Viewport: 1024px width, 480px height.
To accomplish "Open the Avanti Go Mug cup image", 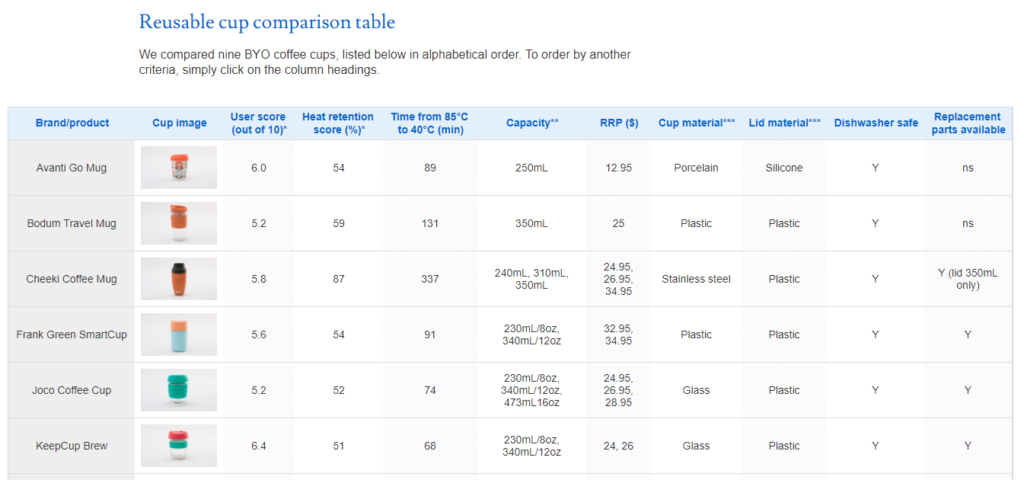I will click(179, 168).
